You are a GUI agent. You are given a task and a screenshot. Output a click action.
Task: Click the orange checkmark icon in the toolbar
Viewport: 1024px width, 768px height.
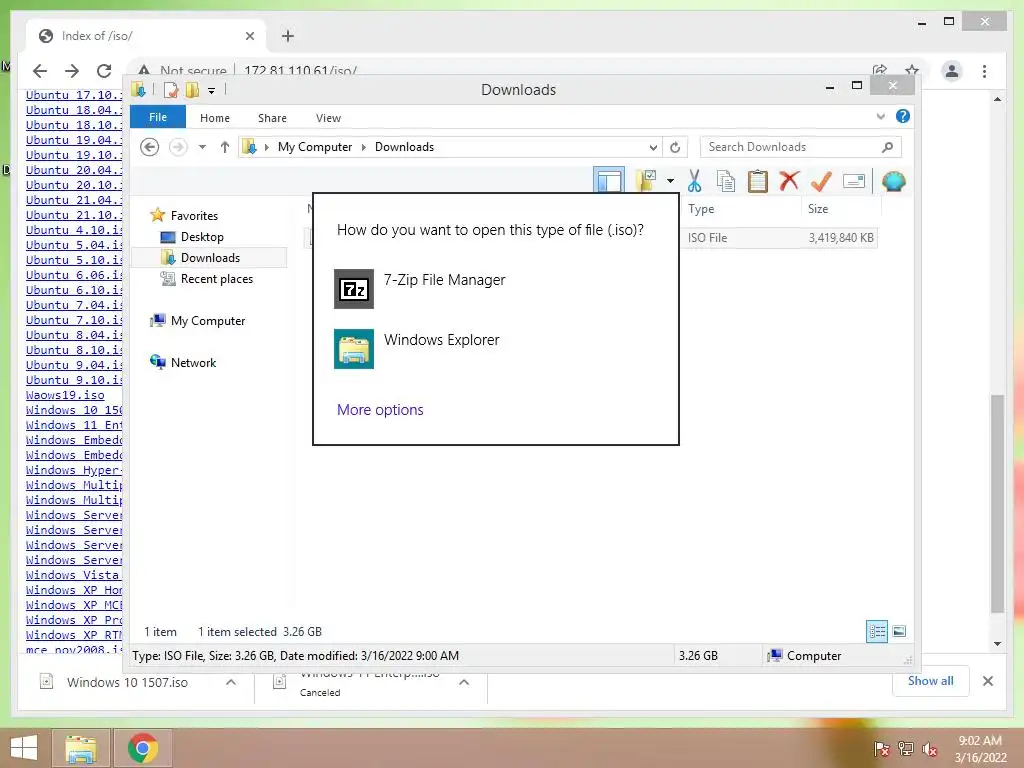pos(821,181)
